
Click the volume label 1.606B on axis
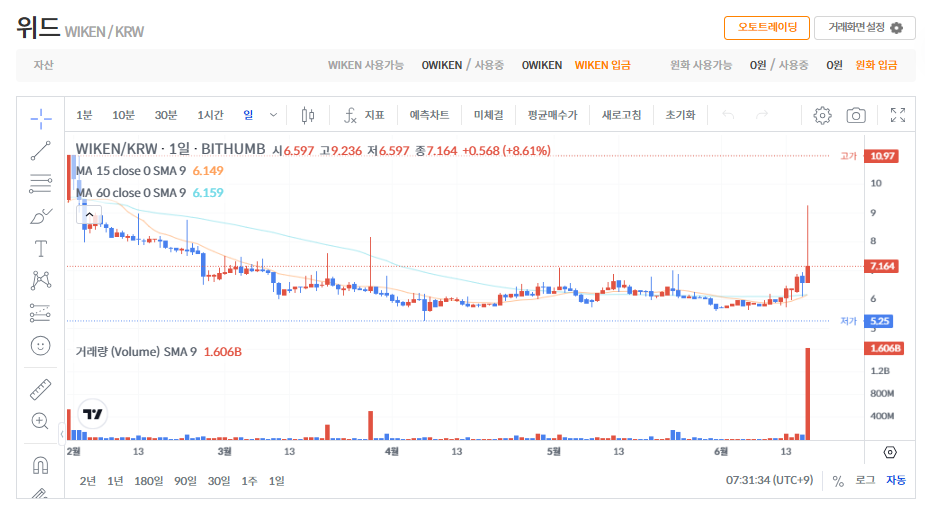point(884,348)
